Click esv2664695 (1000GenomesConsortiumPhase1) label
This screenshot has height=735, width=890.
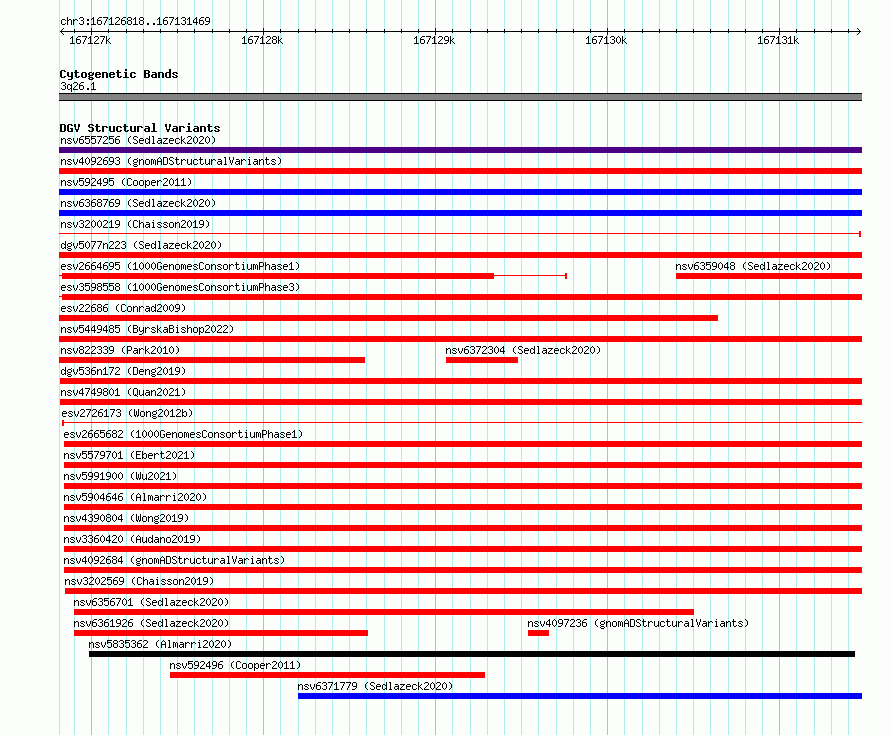click(180, 266)
